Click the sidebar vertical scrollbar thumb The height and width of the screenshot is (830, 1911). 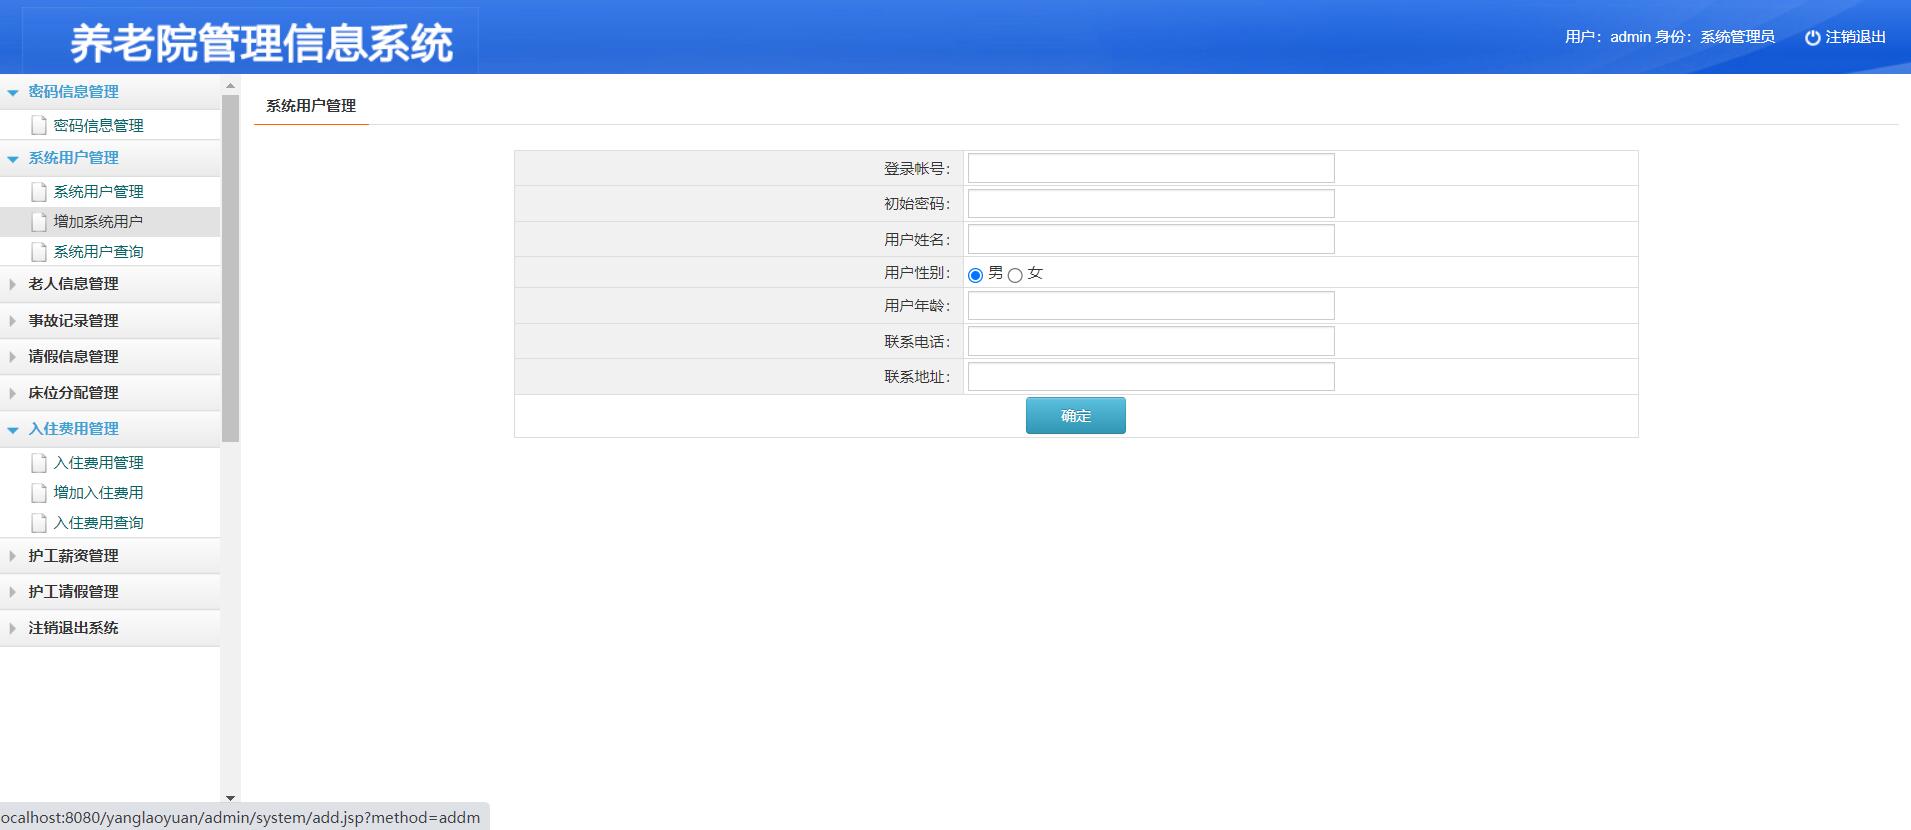tap(230, 268)
